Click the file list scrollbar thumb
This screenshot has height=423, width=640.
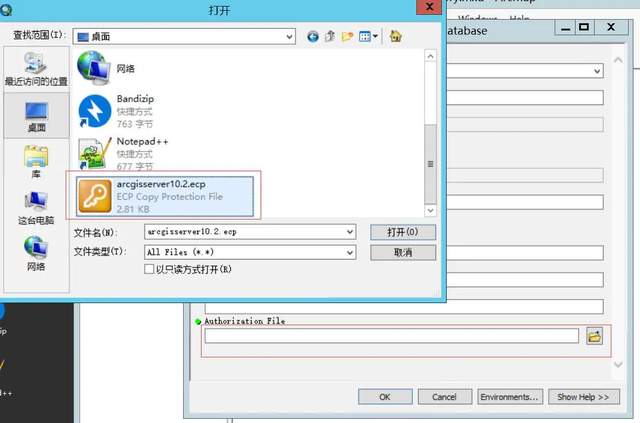430,164
